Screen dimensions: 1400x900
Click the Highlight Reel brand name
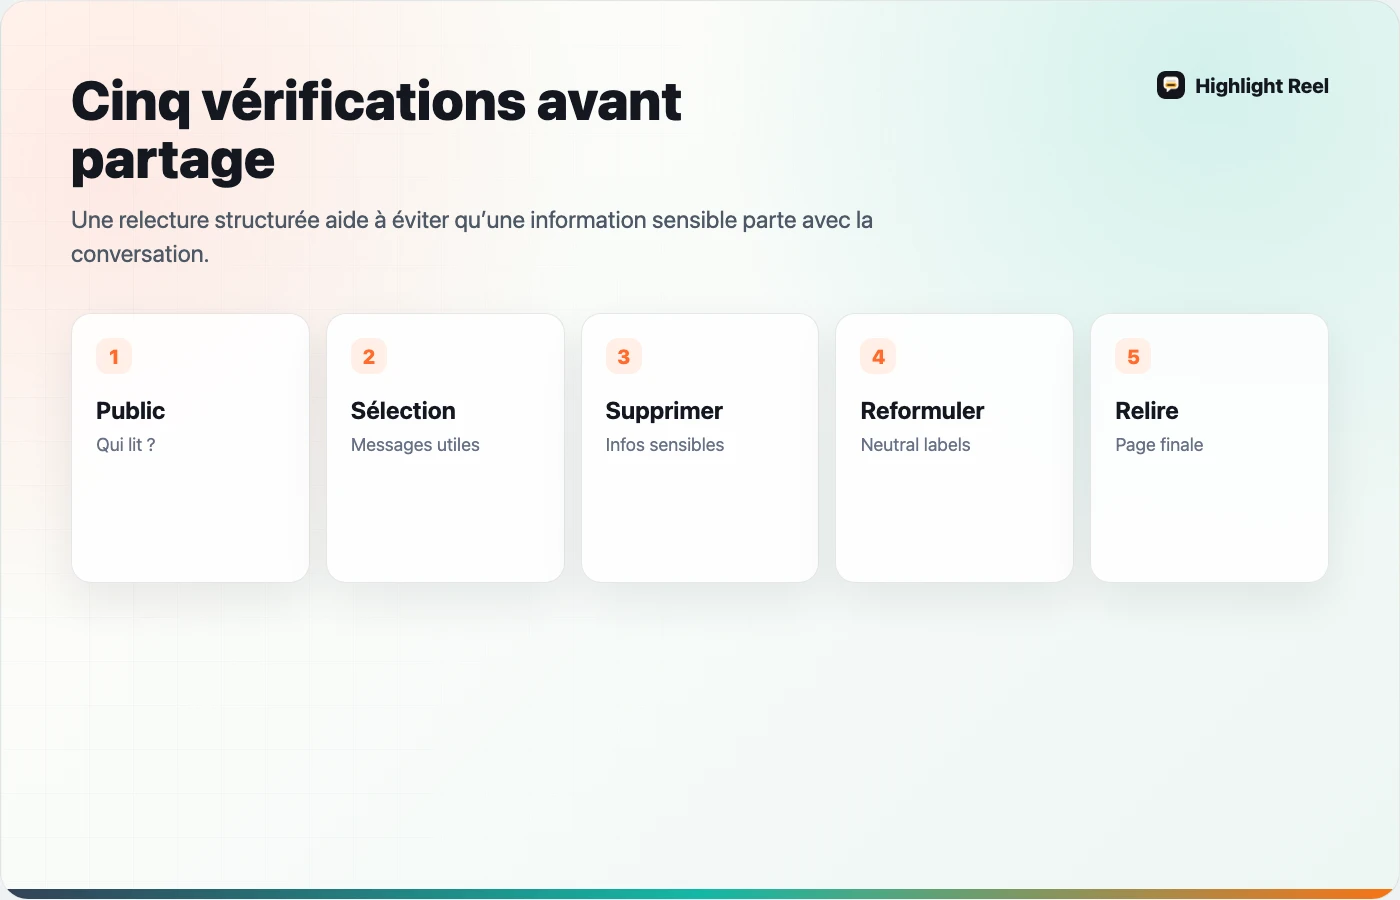click(1262, 86)
